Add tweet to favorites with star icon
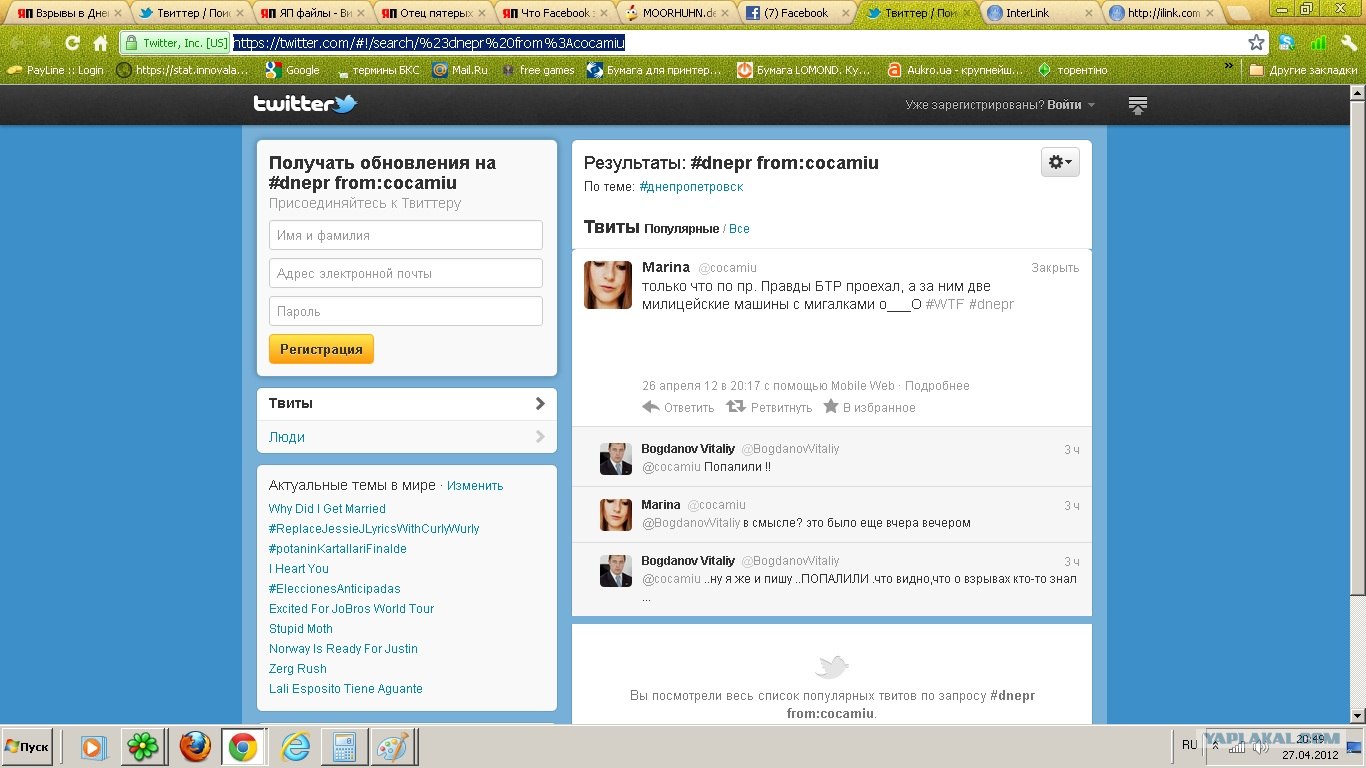1366x768 pixels. point(830,407)
